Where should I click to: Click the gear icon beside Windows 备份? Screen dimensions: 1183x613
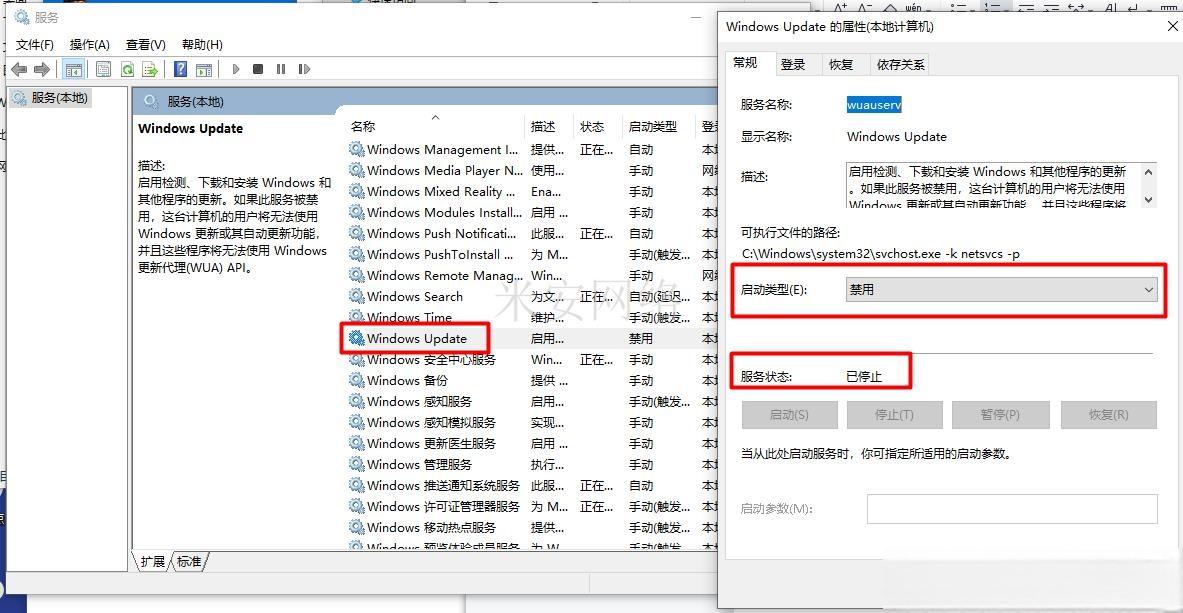(356, 380)
